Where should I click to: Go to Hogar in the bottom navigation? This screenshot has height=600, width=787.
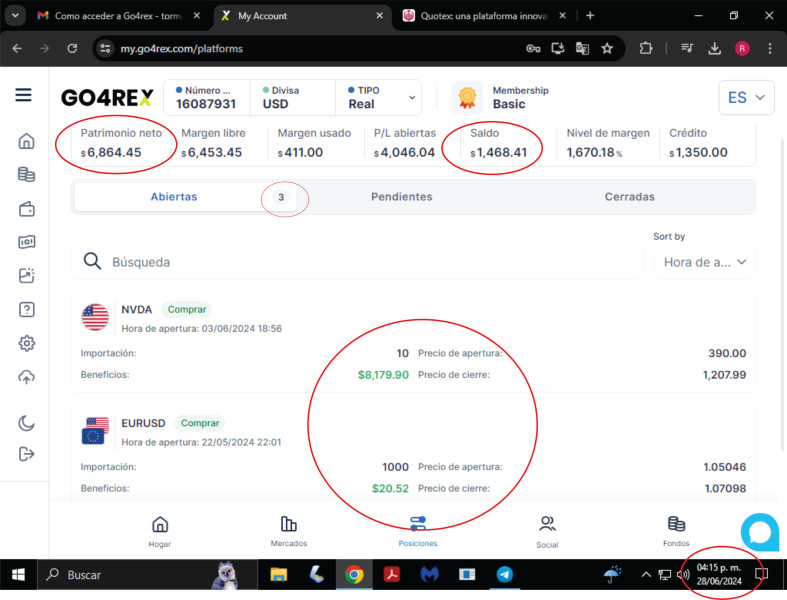coord(160,531)
